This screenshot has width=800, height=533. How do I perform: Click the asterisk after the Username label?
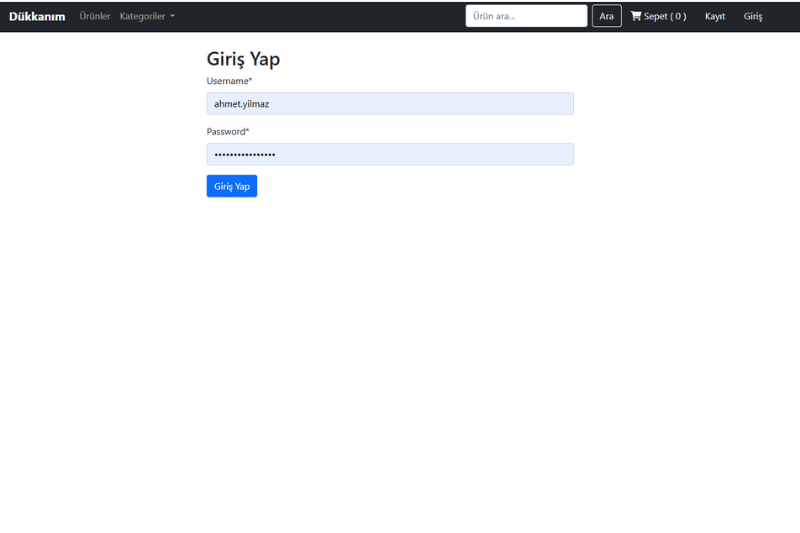[250, 80]
